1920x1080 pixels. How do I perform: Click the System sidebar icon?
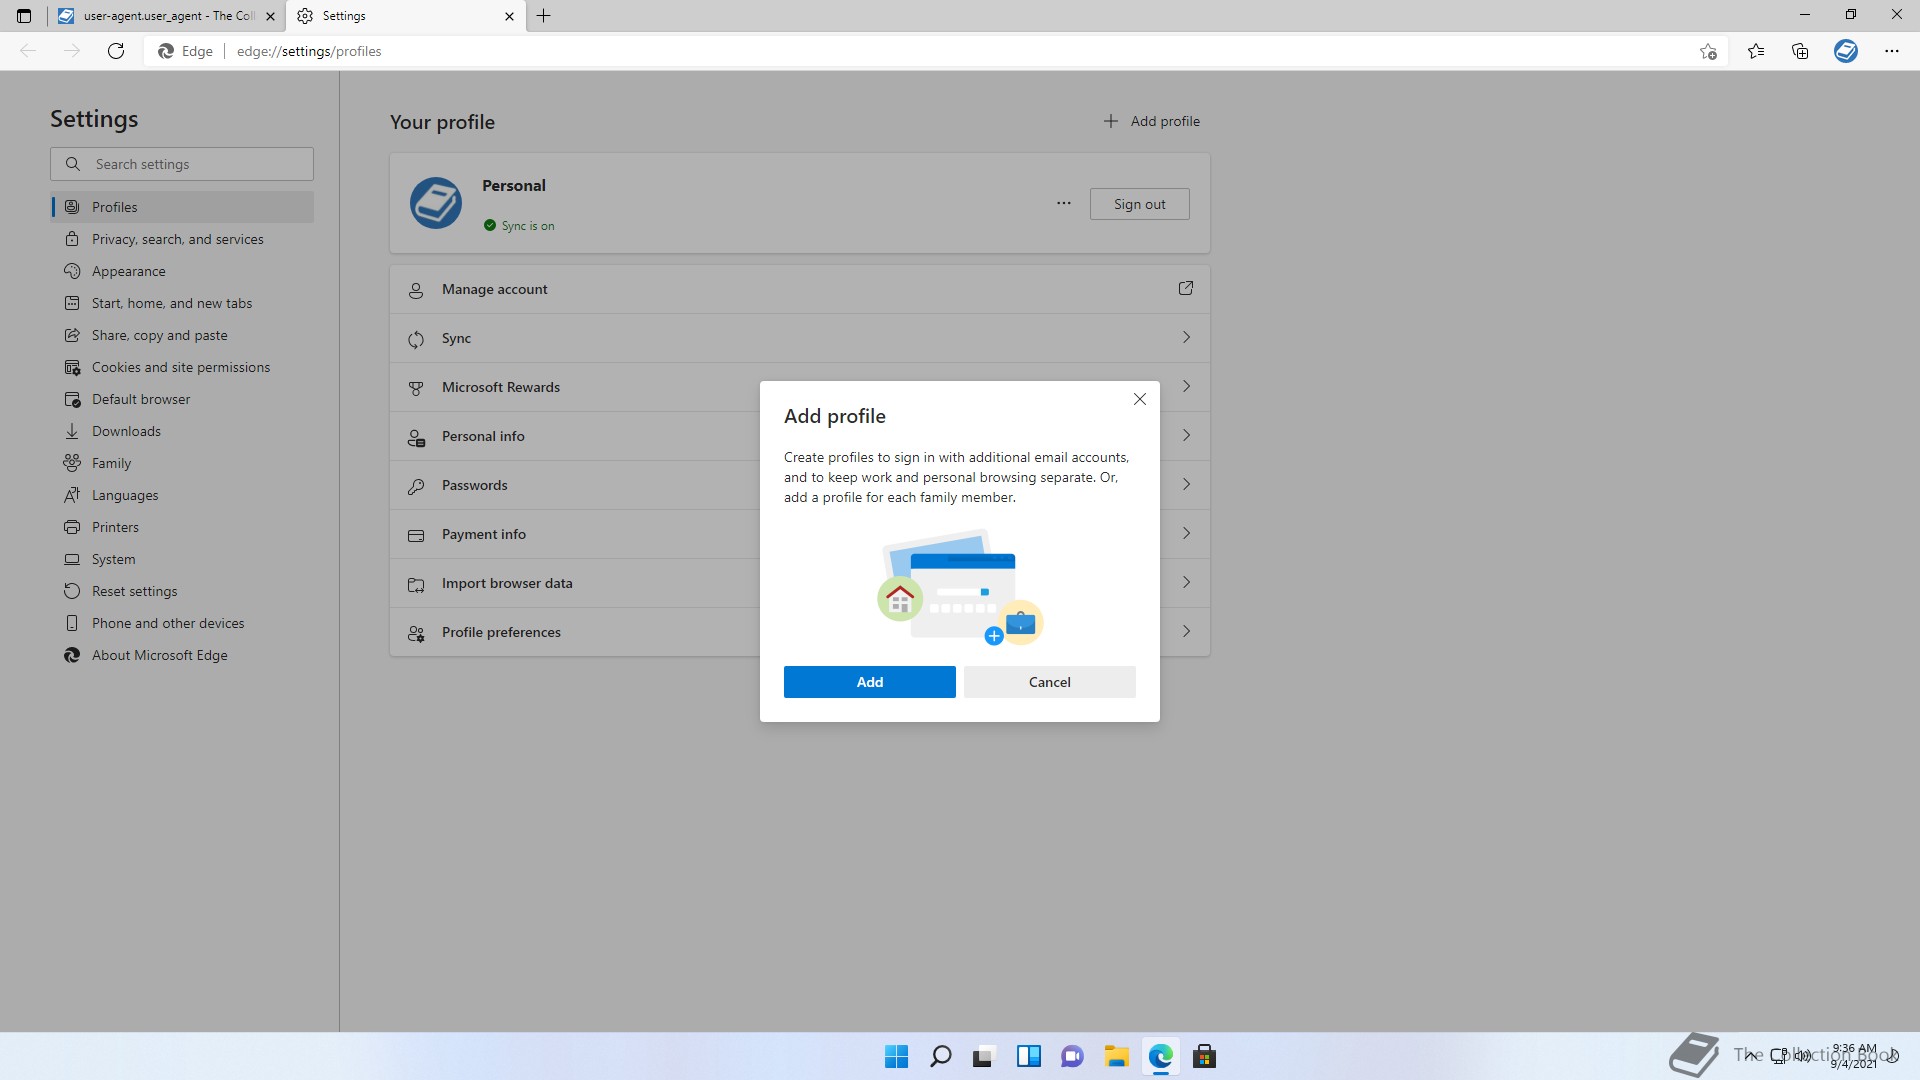point(72,559)
